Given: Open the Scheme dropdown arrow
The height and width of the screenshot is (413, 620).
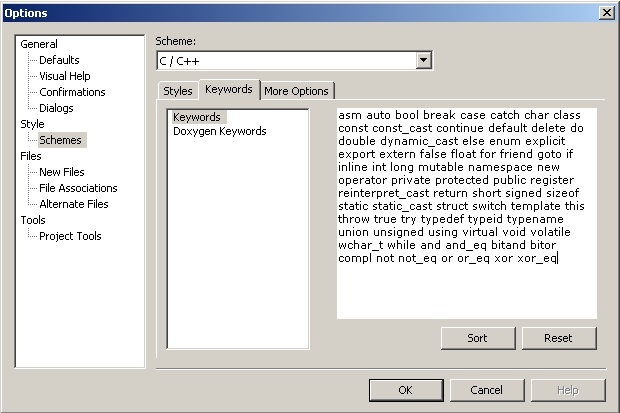Looking at the screenshot, I should click(423, 61).
